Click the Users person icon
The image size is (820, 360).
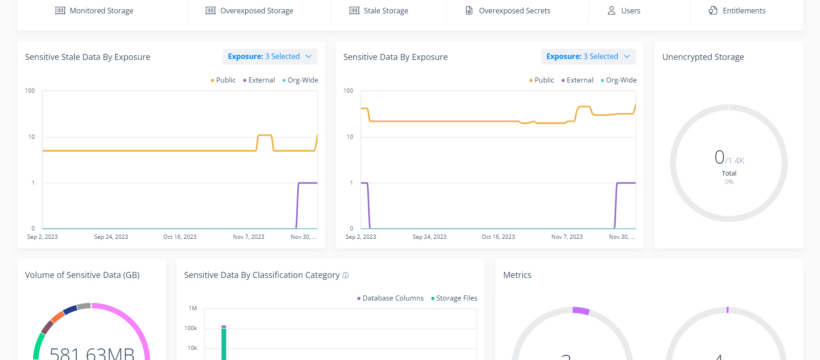[611, 10]
